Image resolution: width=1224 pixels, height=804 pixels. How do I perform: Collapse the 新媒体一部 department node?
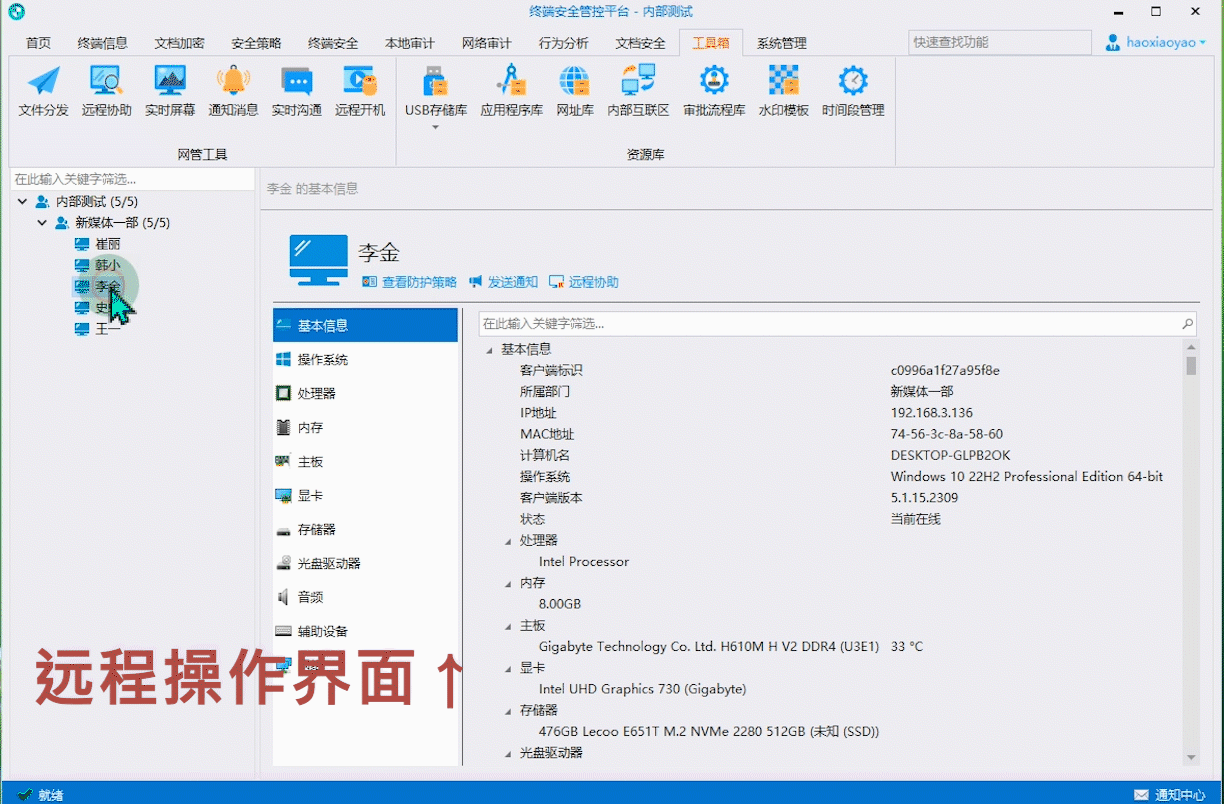pos(42,222)
